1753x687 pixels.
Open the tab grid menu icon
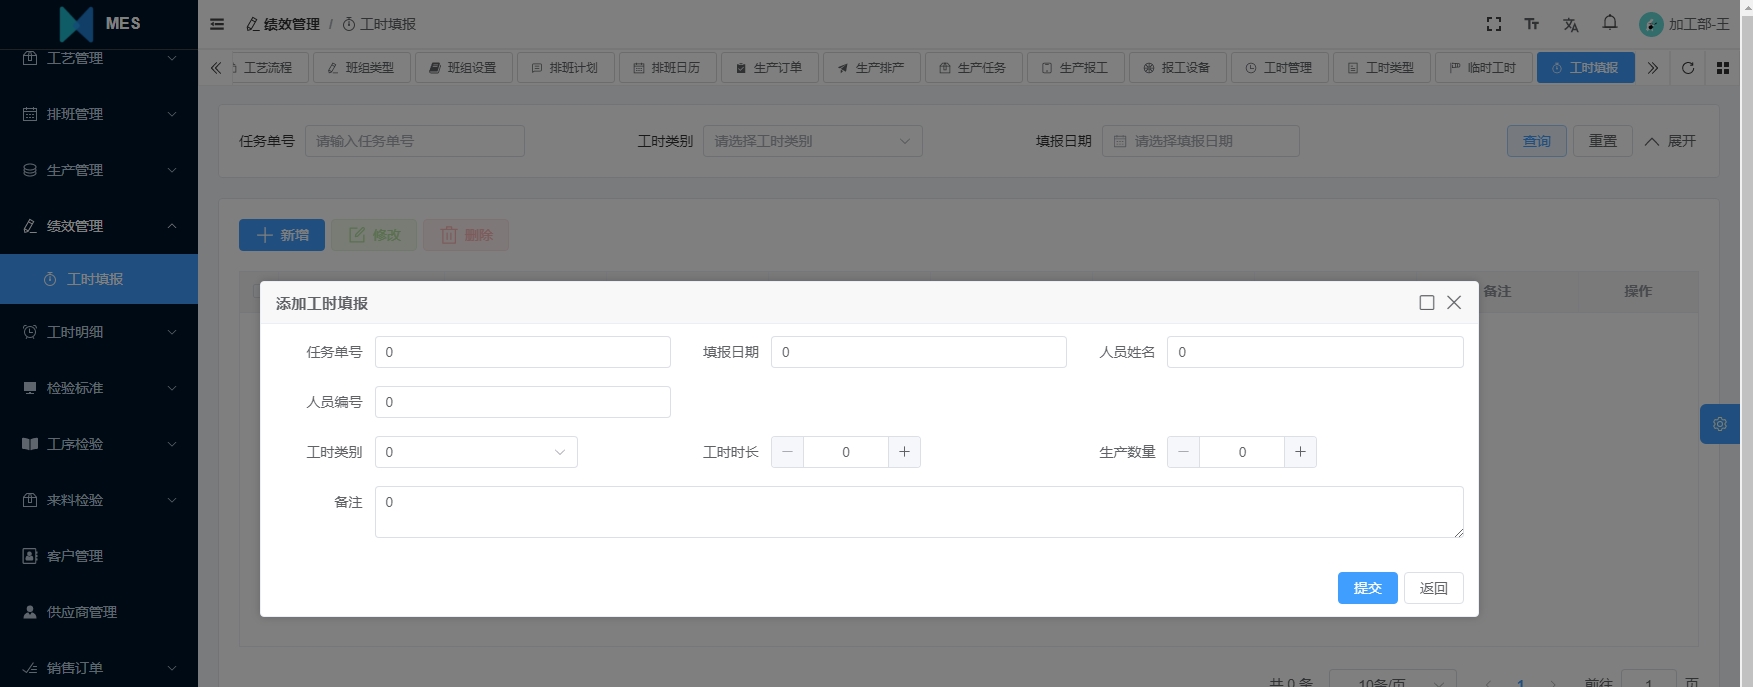[1723, 68]
